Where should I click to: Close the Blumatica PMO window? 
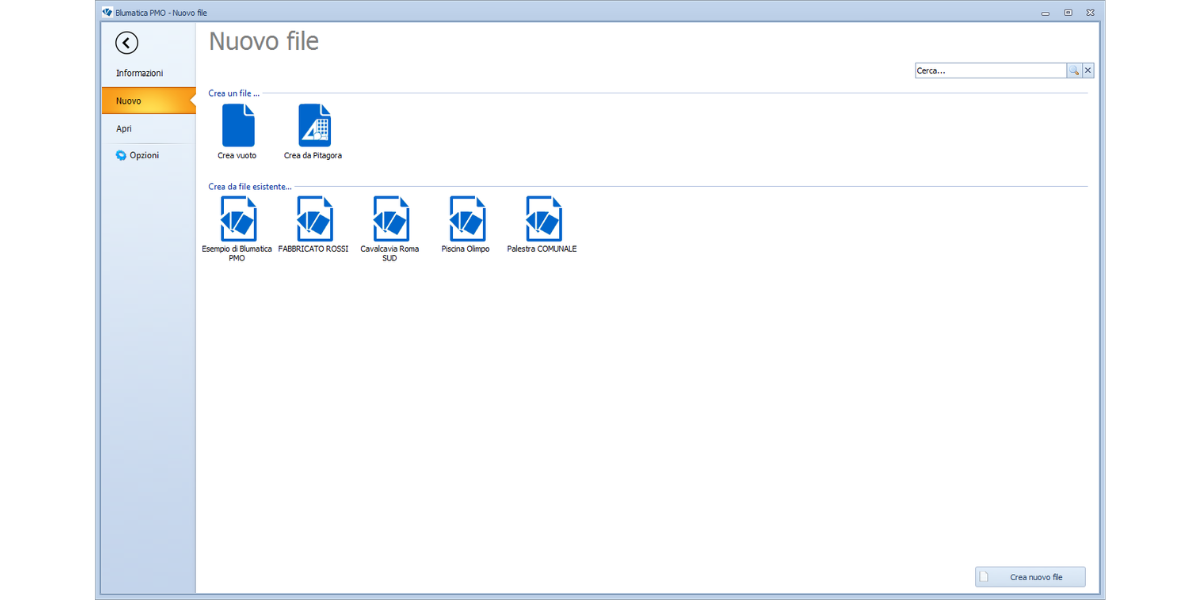point(1090,12)
